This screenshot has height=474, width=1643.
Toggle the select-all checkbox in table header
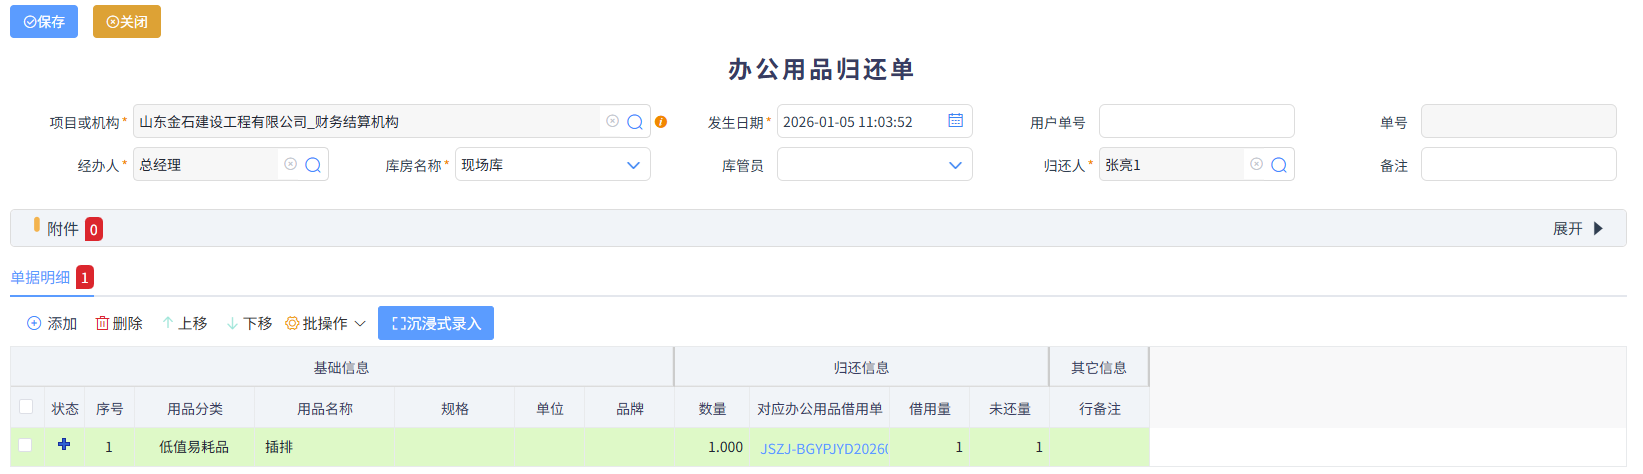[26, 407]
